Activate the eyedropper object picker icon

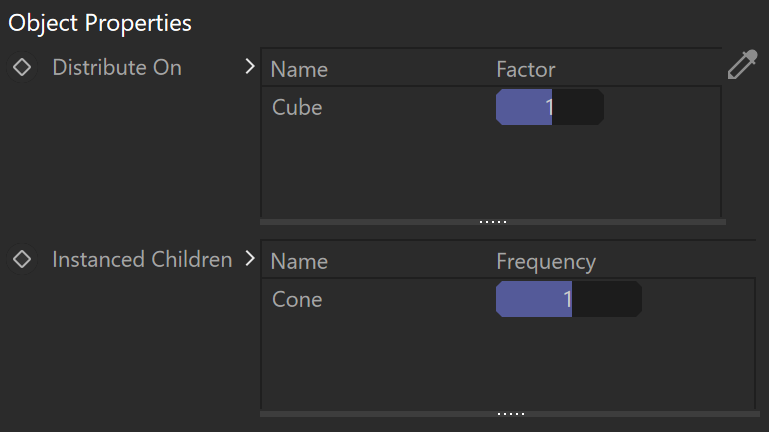click(743, 65)
